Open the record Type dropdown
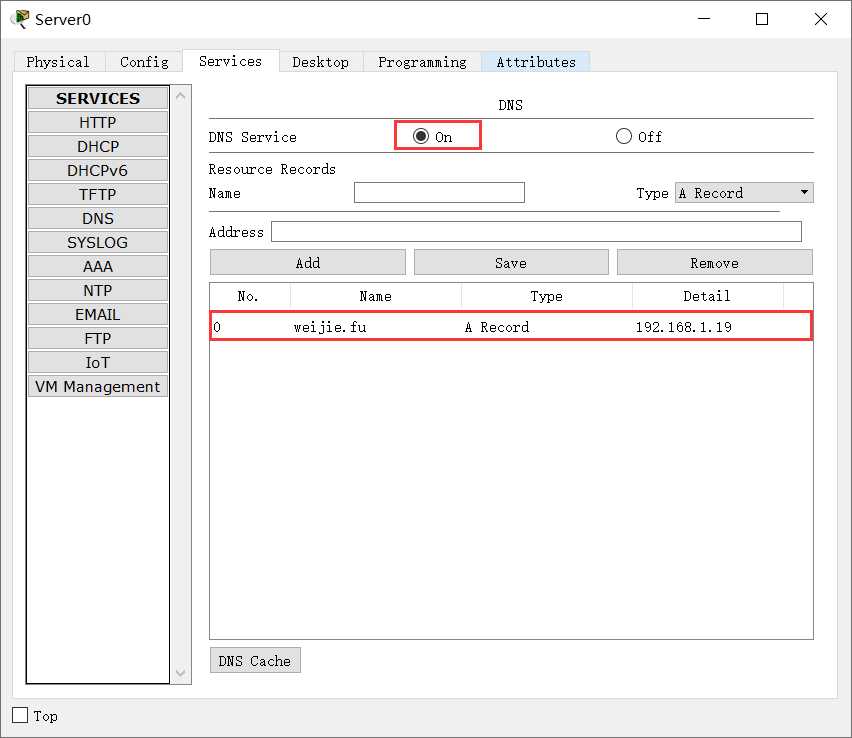 (x=744, y=192)
